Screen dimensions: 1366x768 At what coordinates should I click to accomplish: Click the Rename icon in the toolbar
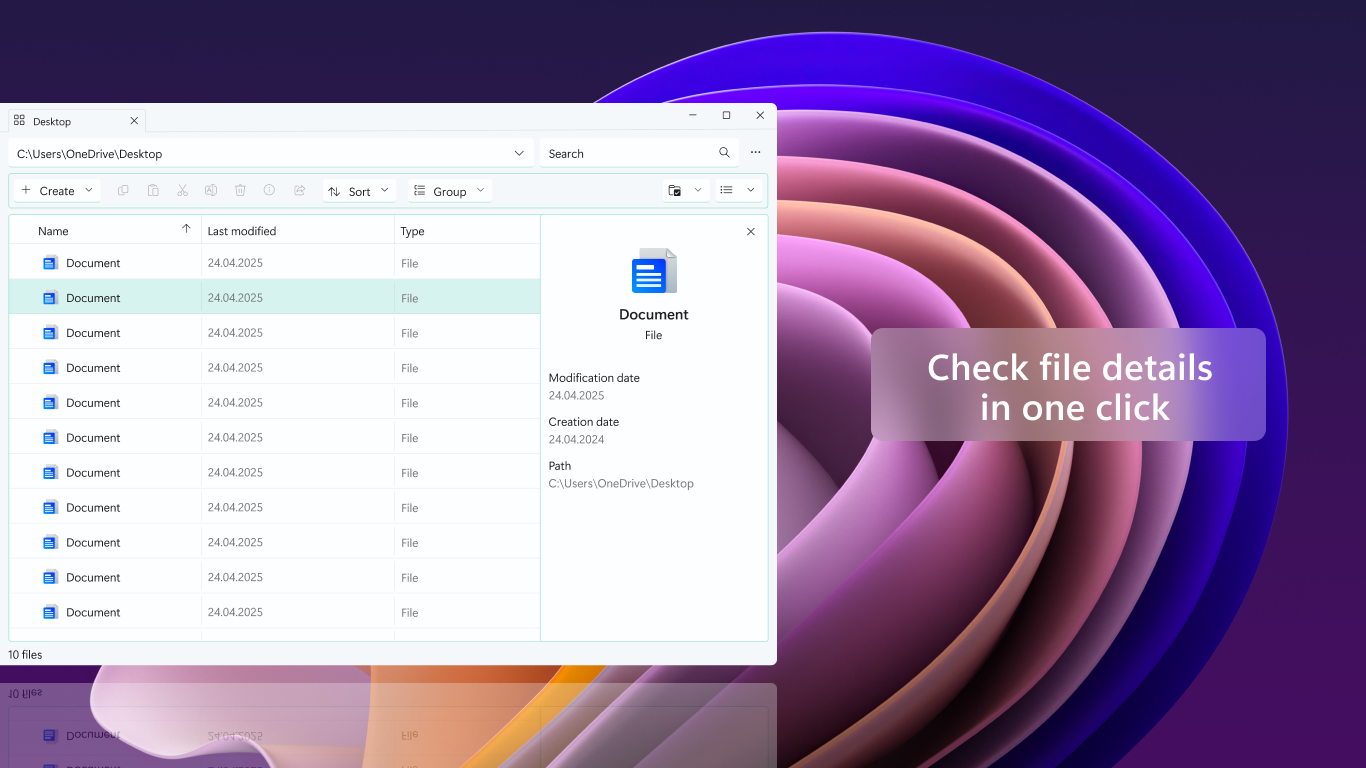[x=211, y=190]
